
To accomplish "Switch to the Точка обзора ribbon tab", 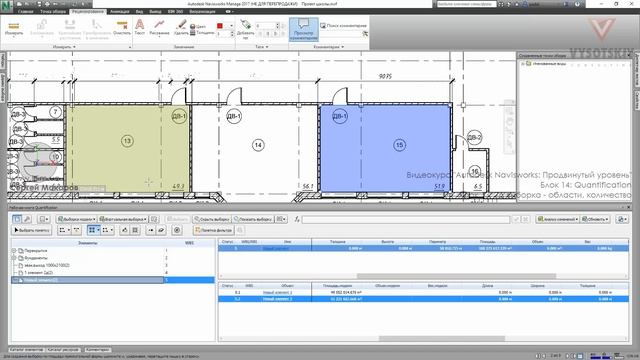I will point(53,12).
